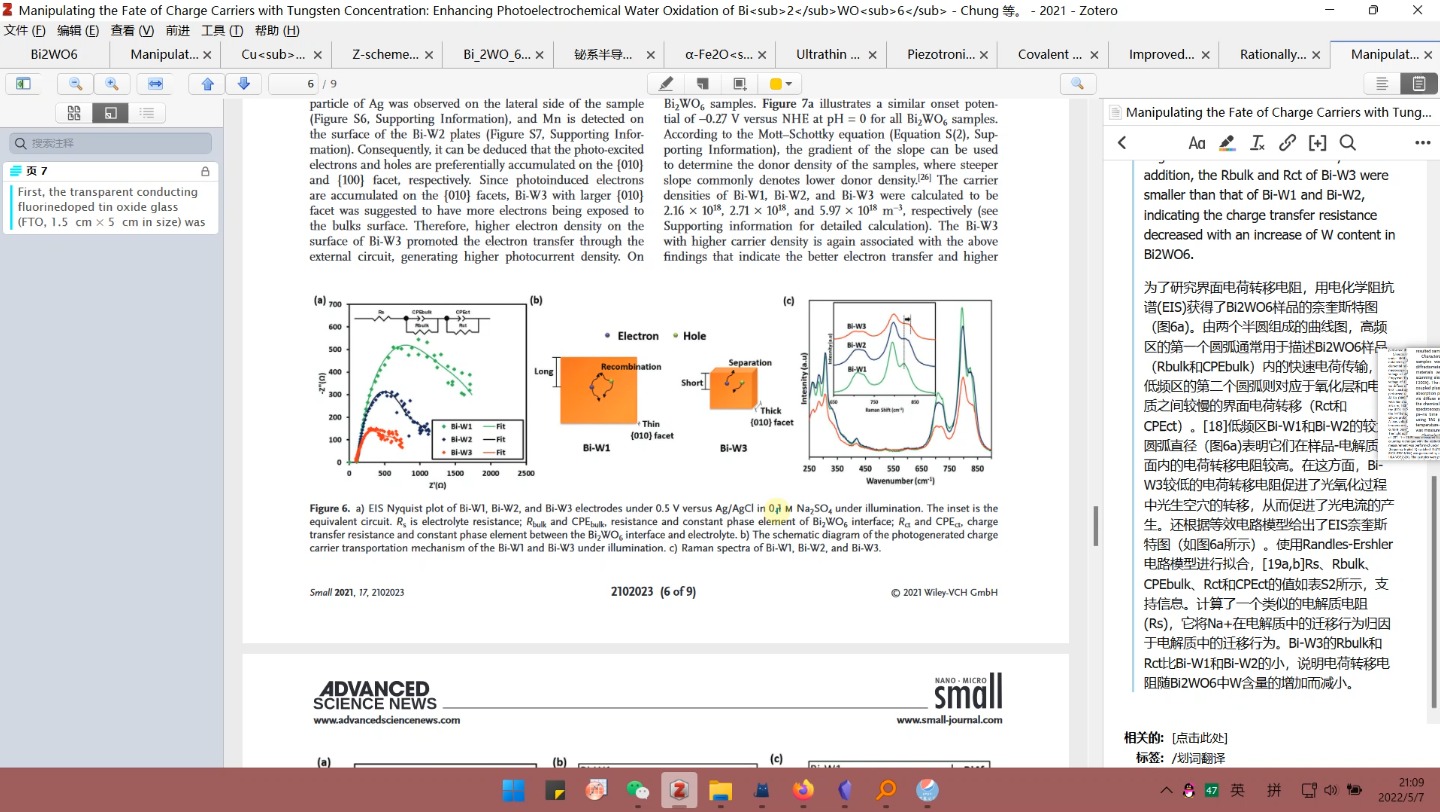Switch right pane to notes view
Viewport: 1440px width, 812px height.
tap(1418, 84)
